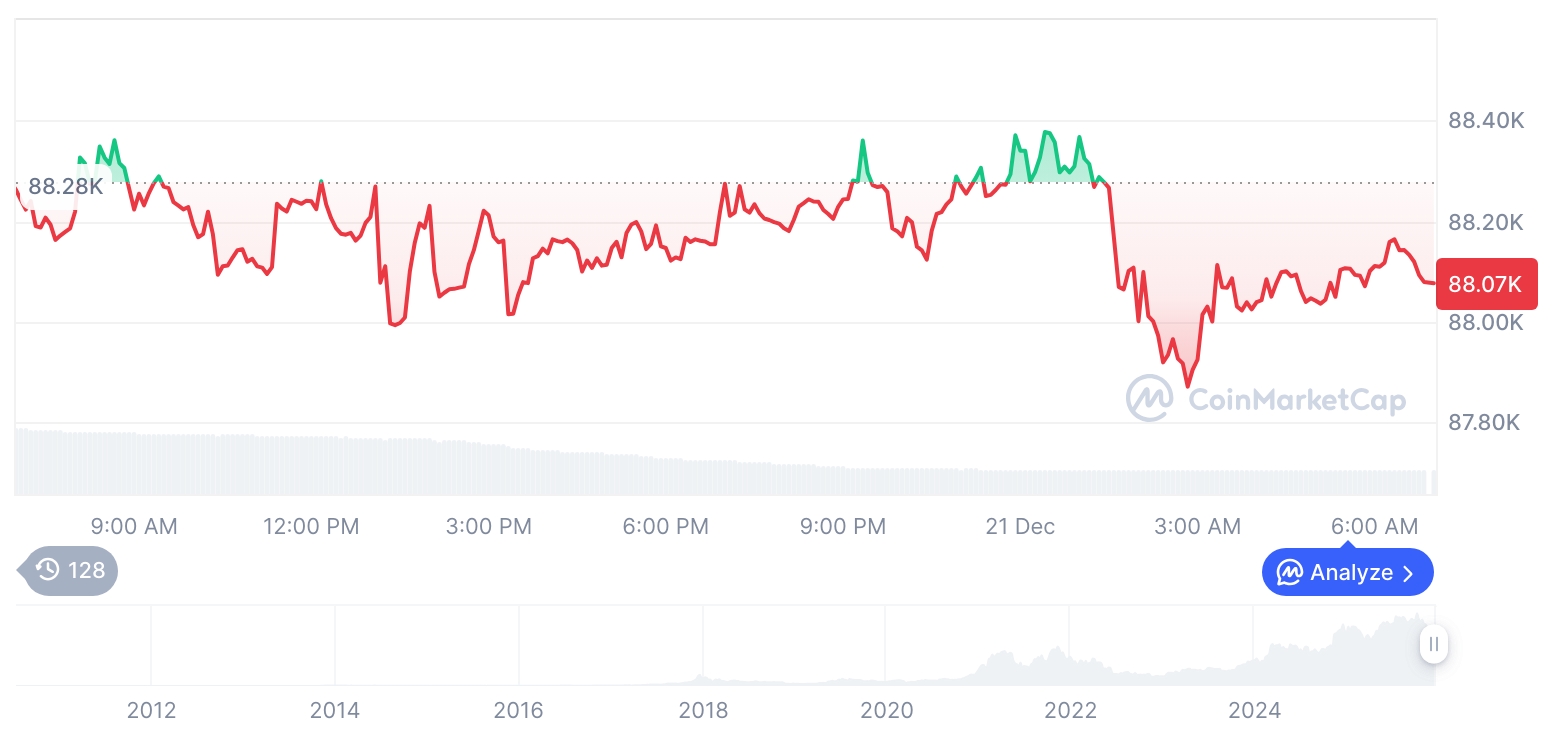Click the 3:00 AM time axis label
1566x732 pixels.
[x=1197, y=526]
